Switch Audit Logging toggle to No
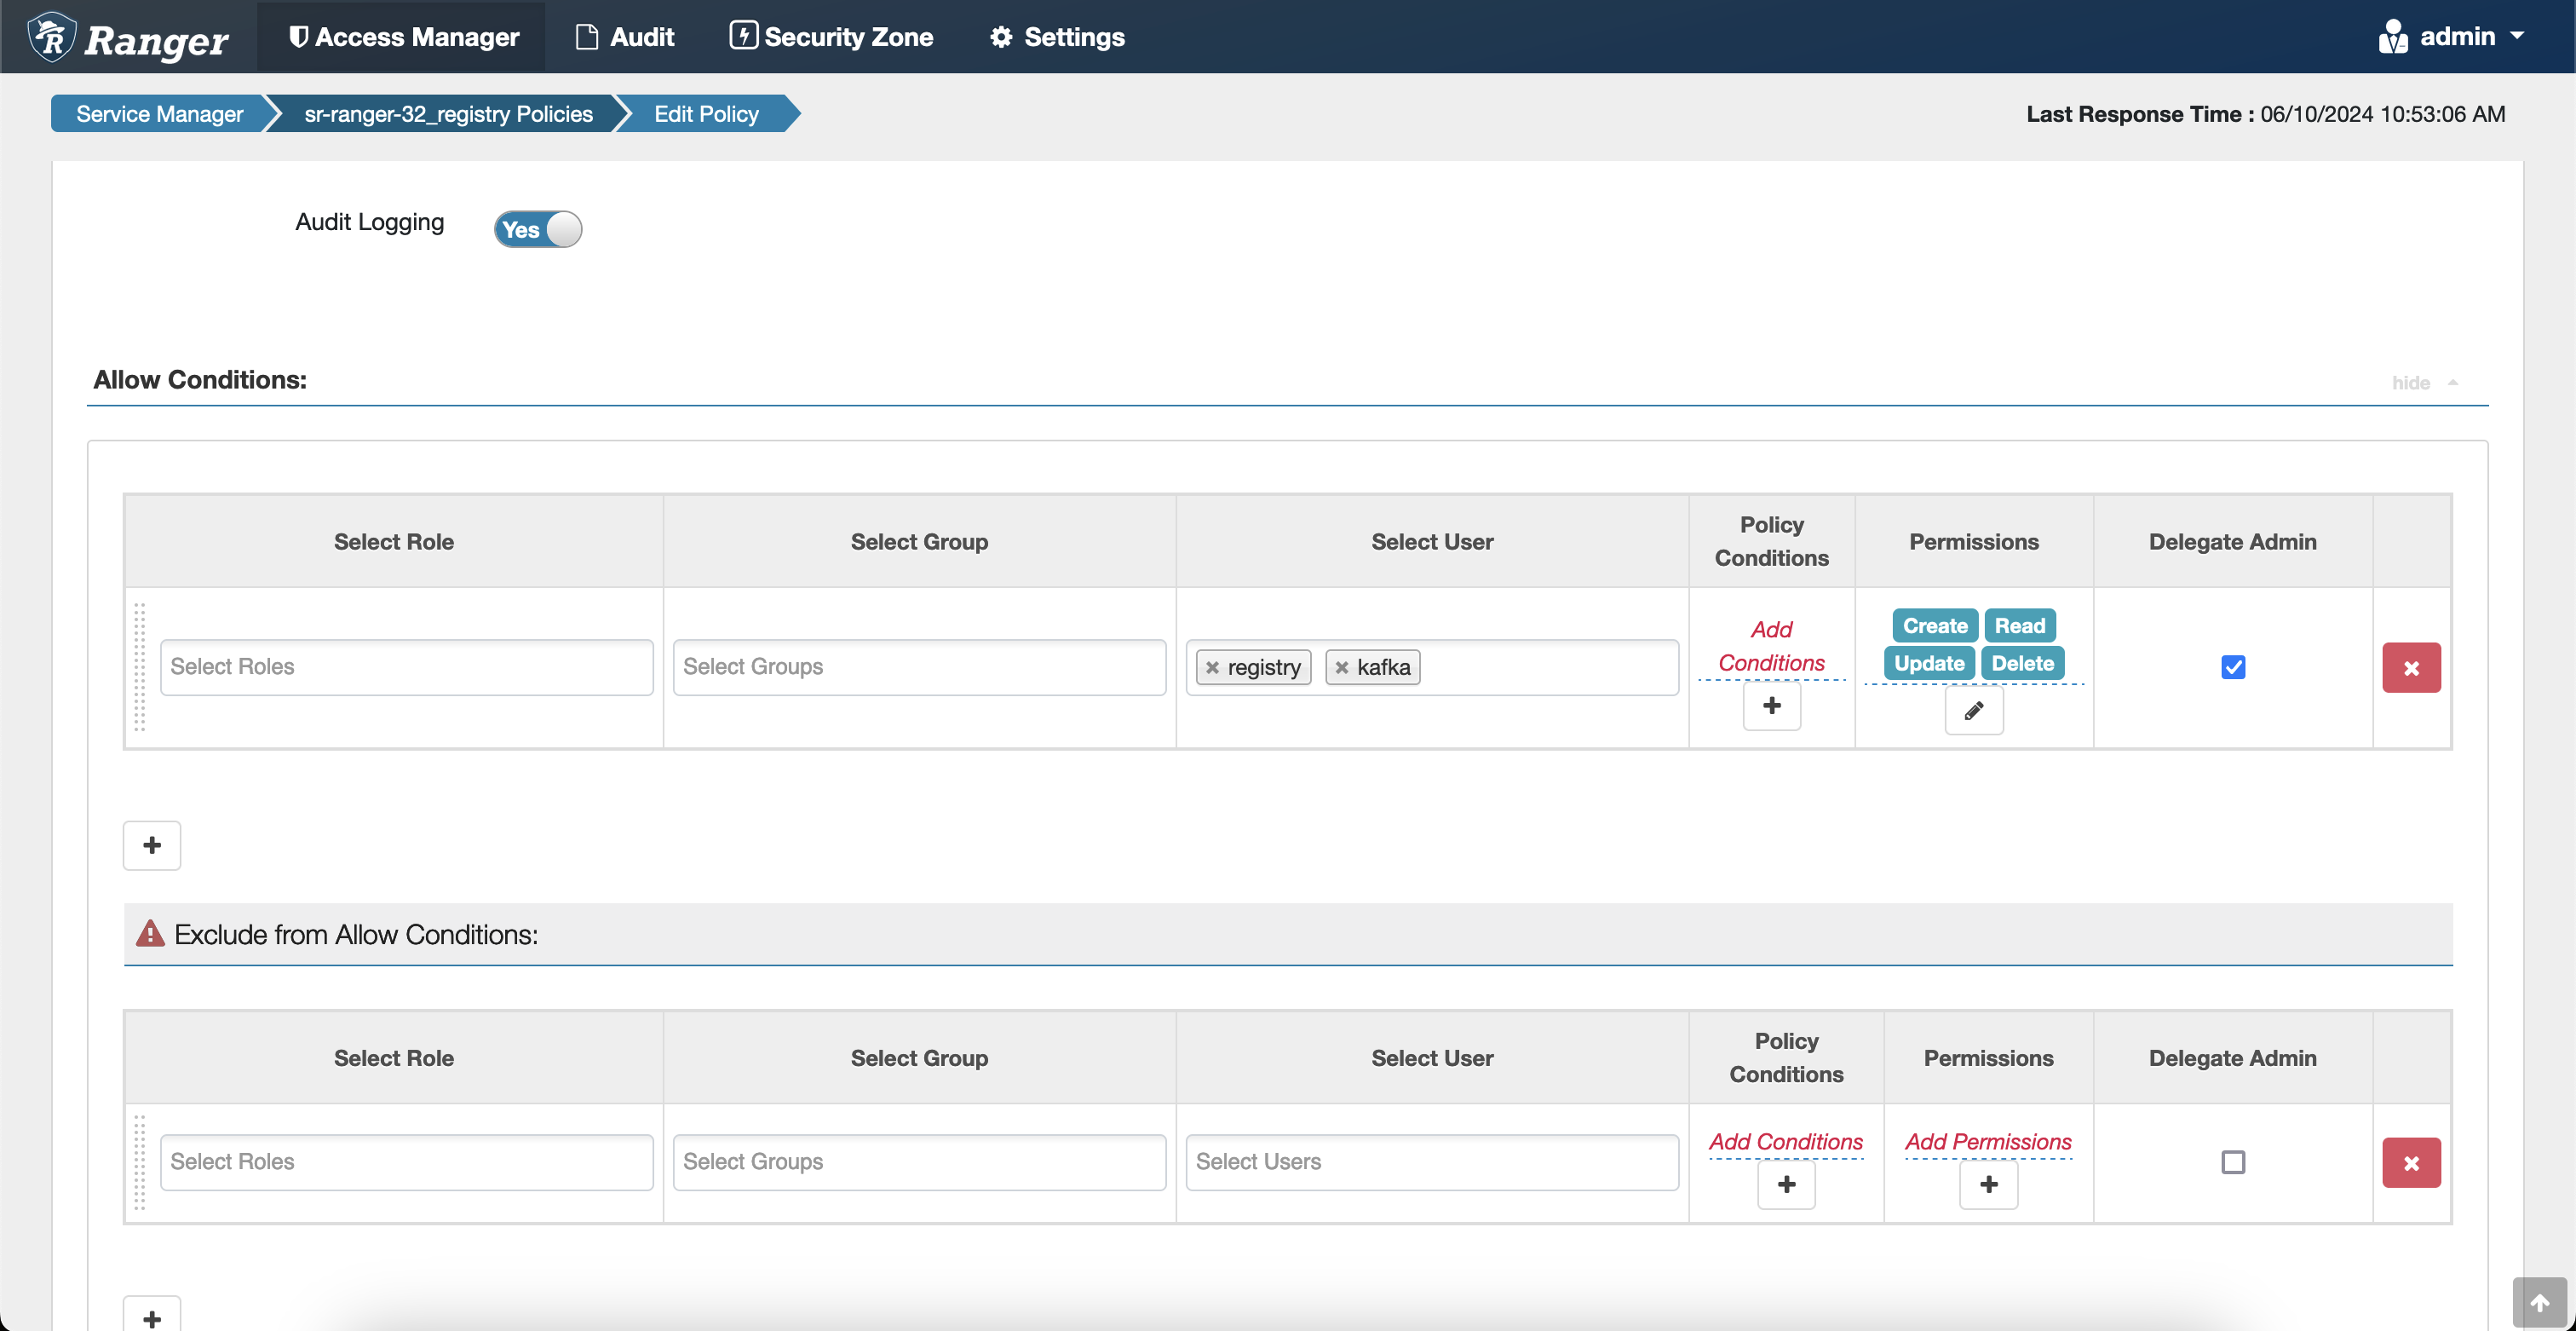Screen dimensions: 2576x1331 click(538, 229)
